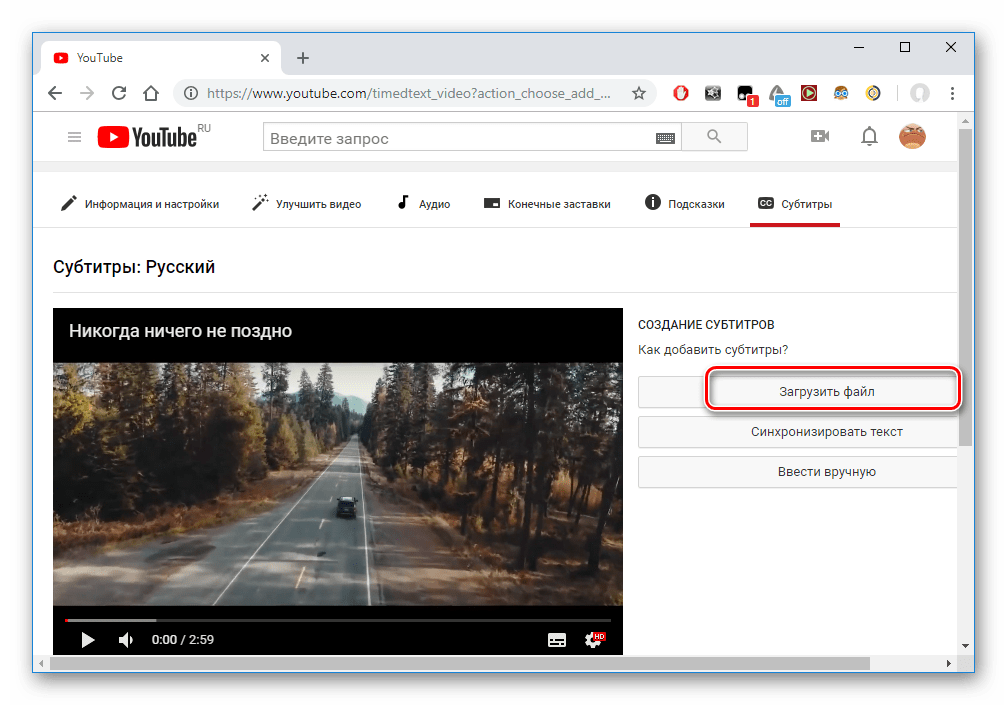
Task: Select the Субтитры tab
Action: [x=795, y=204]
